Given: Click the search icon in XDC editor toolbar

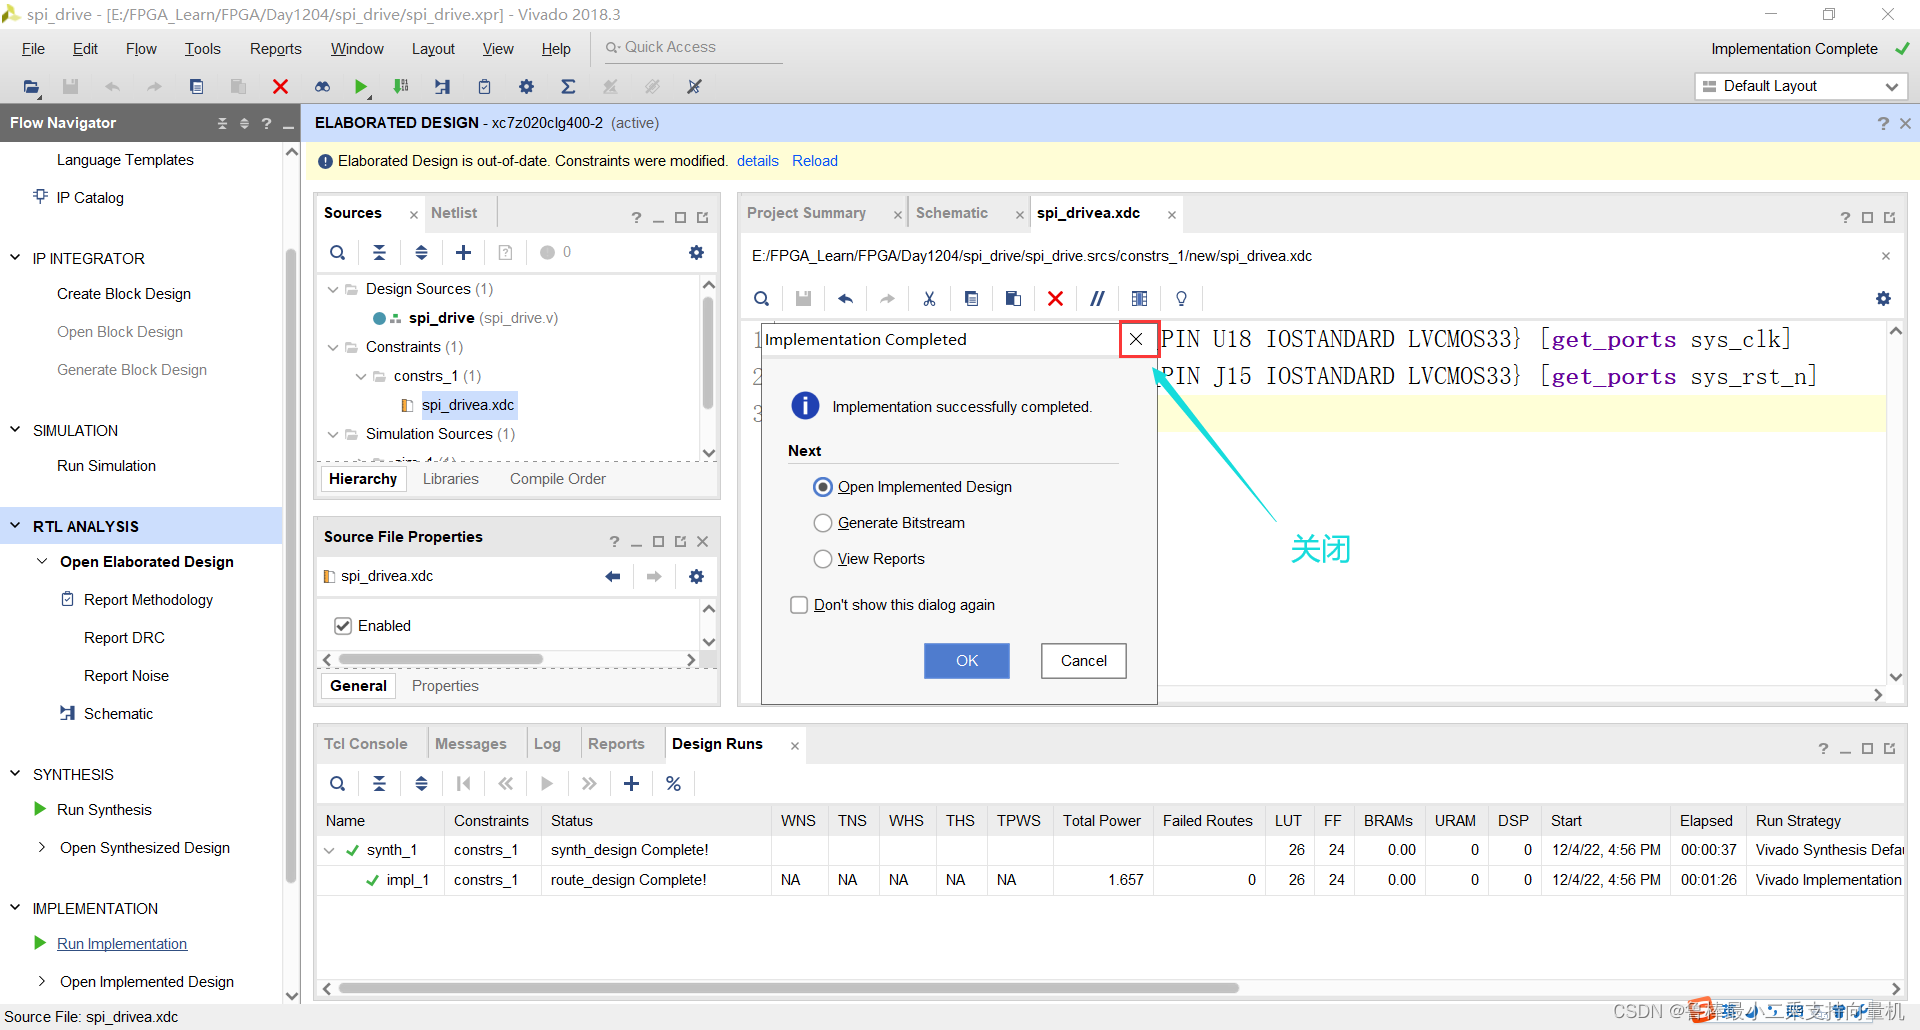Looking at the screenshot, I should click(x=761, y=298).
